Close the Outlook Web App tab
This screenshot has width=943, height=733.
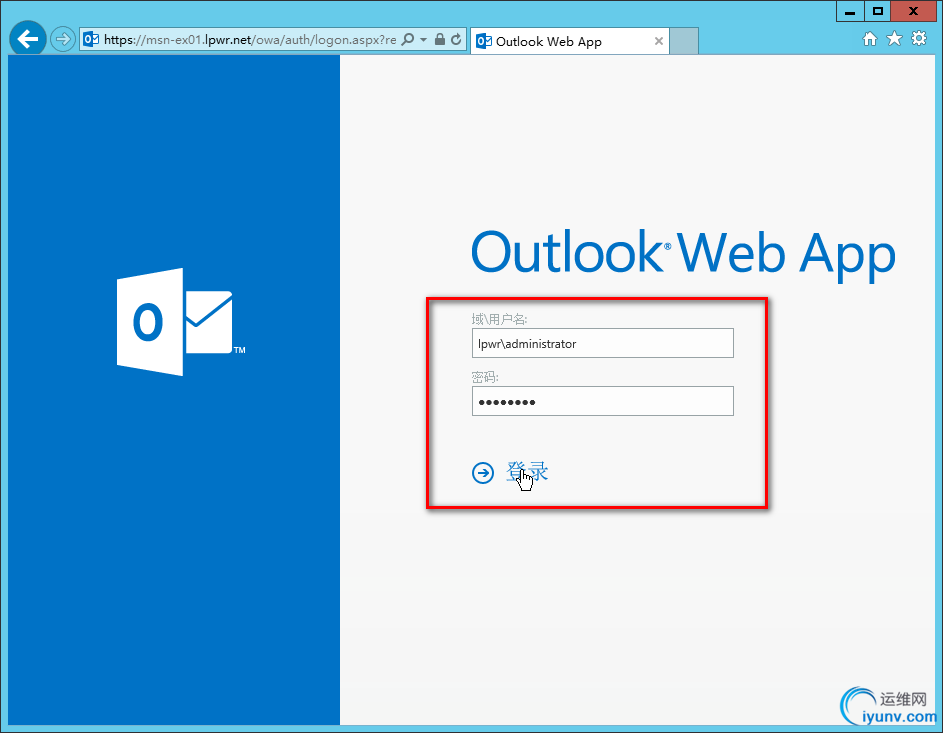pos(659,41)
